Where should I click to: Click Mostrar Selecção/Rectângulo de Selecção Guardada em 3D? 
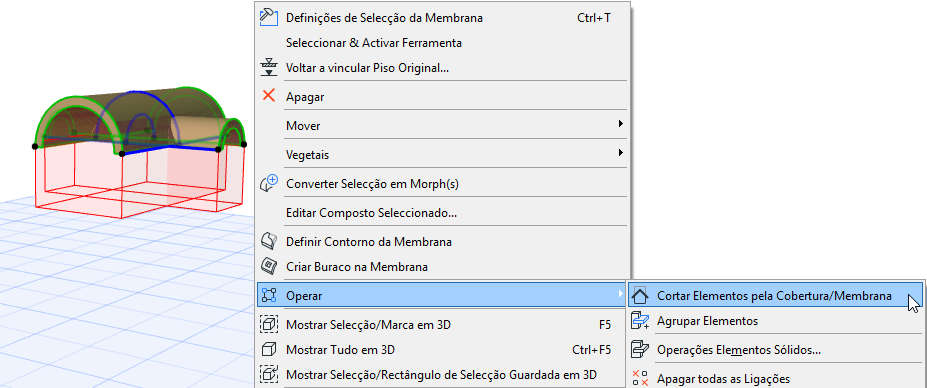(441, 374)
